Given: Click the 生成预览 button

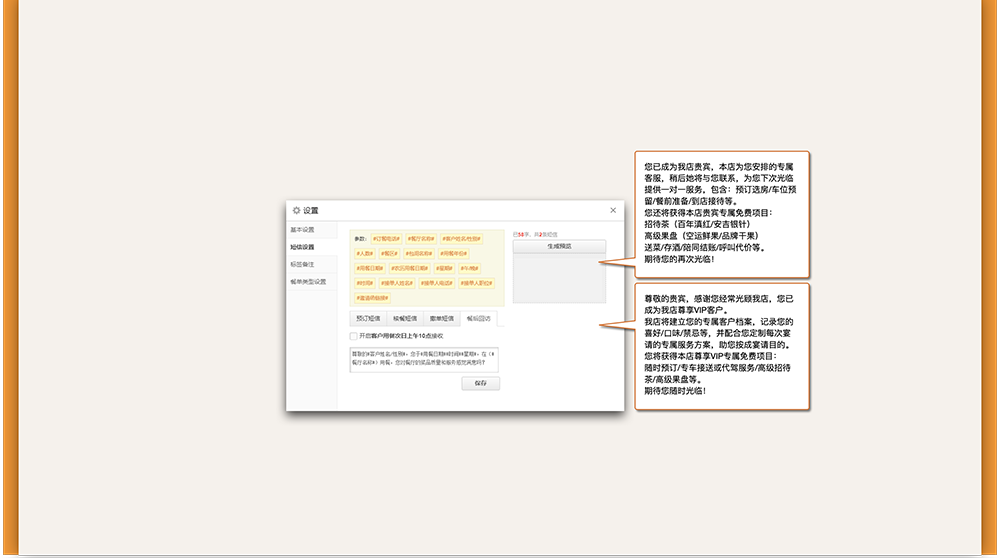Looking at the screenshot, I should [x=559, y=245].
